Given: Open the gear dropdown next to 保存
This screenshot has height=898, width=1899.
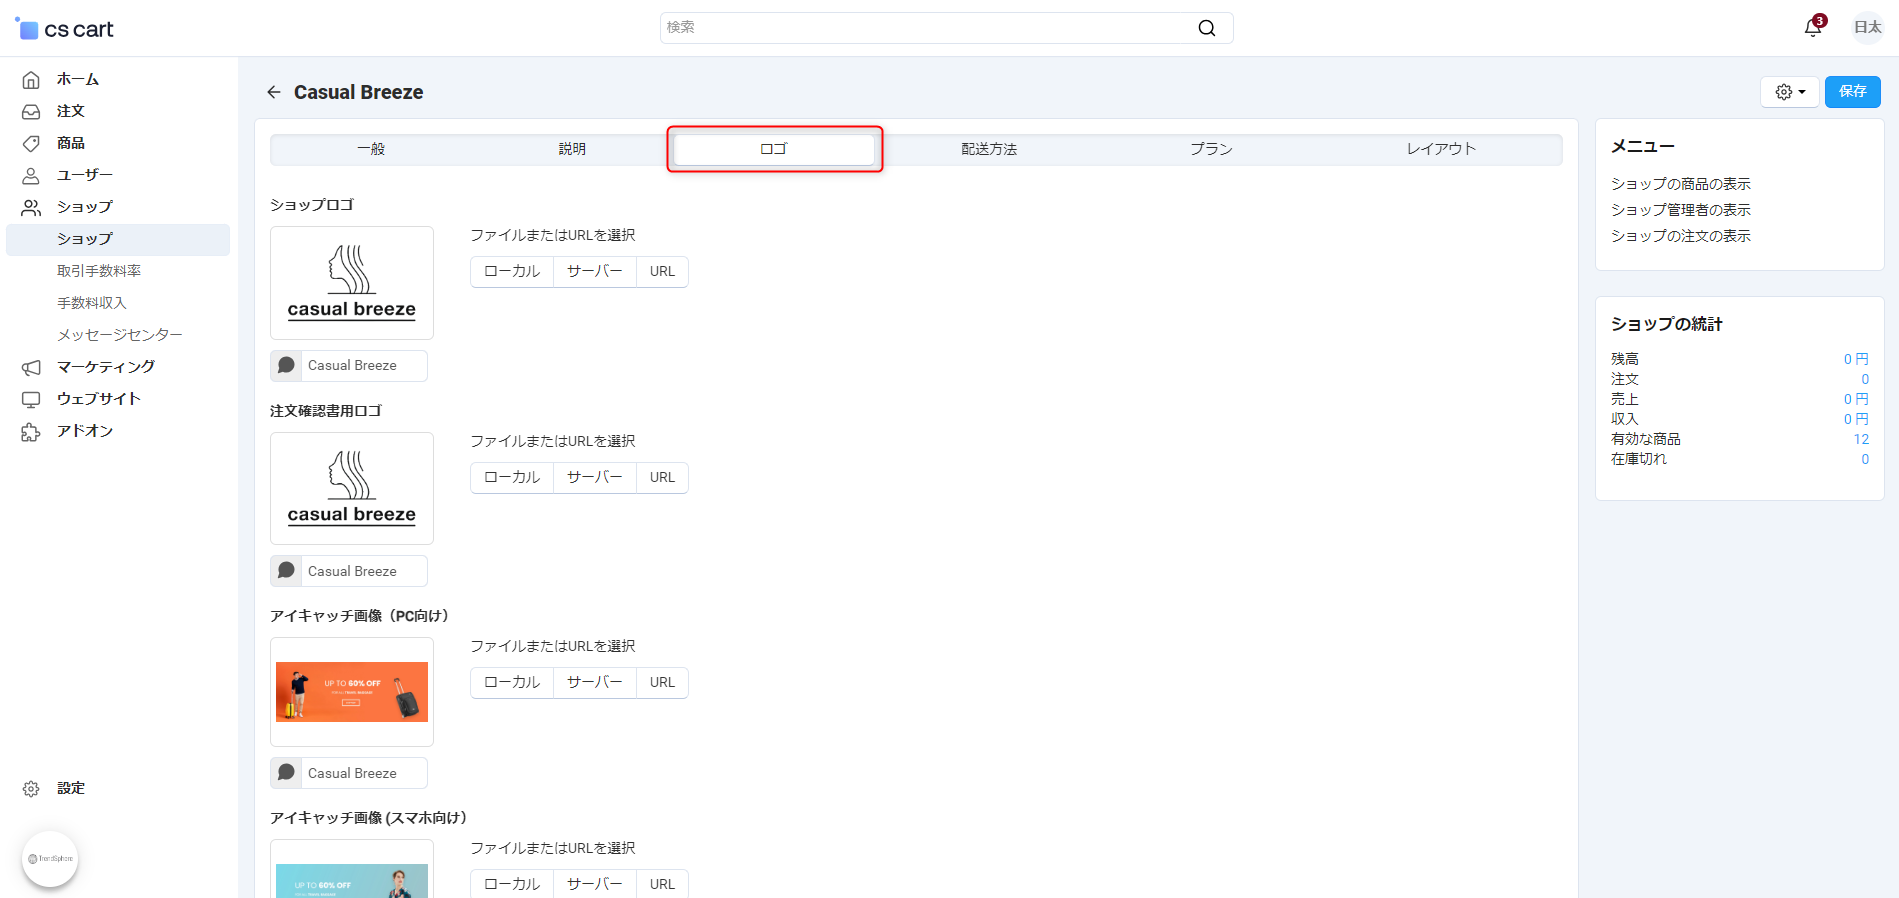Looking at the screenshot, I should 1789,92.
